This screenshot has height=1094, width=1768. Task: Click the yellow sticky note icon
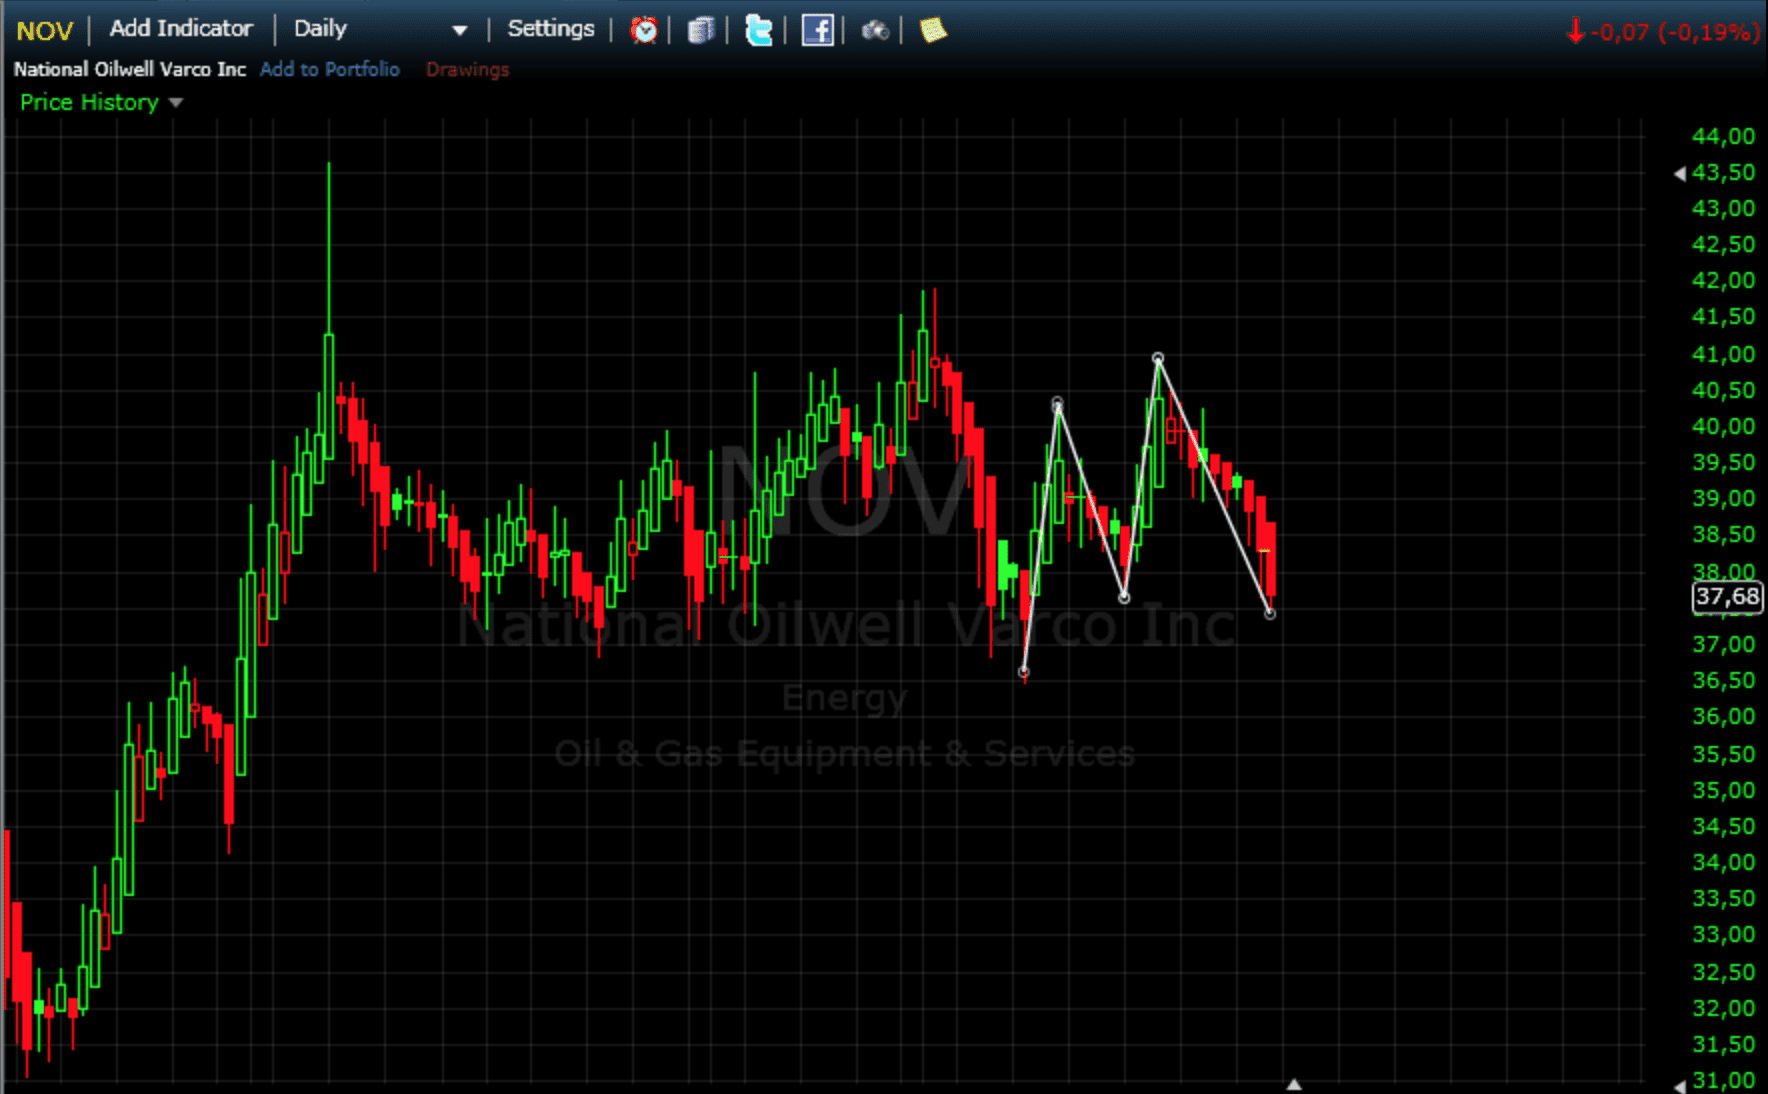[933, 30]
